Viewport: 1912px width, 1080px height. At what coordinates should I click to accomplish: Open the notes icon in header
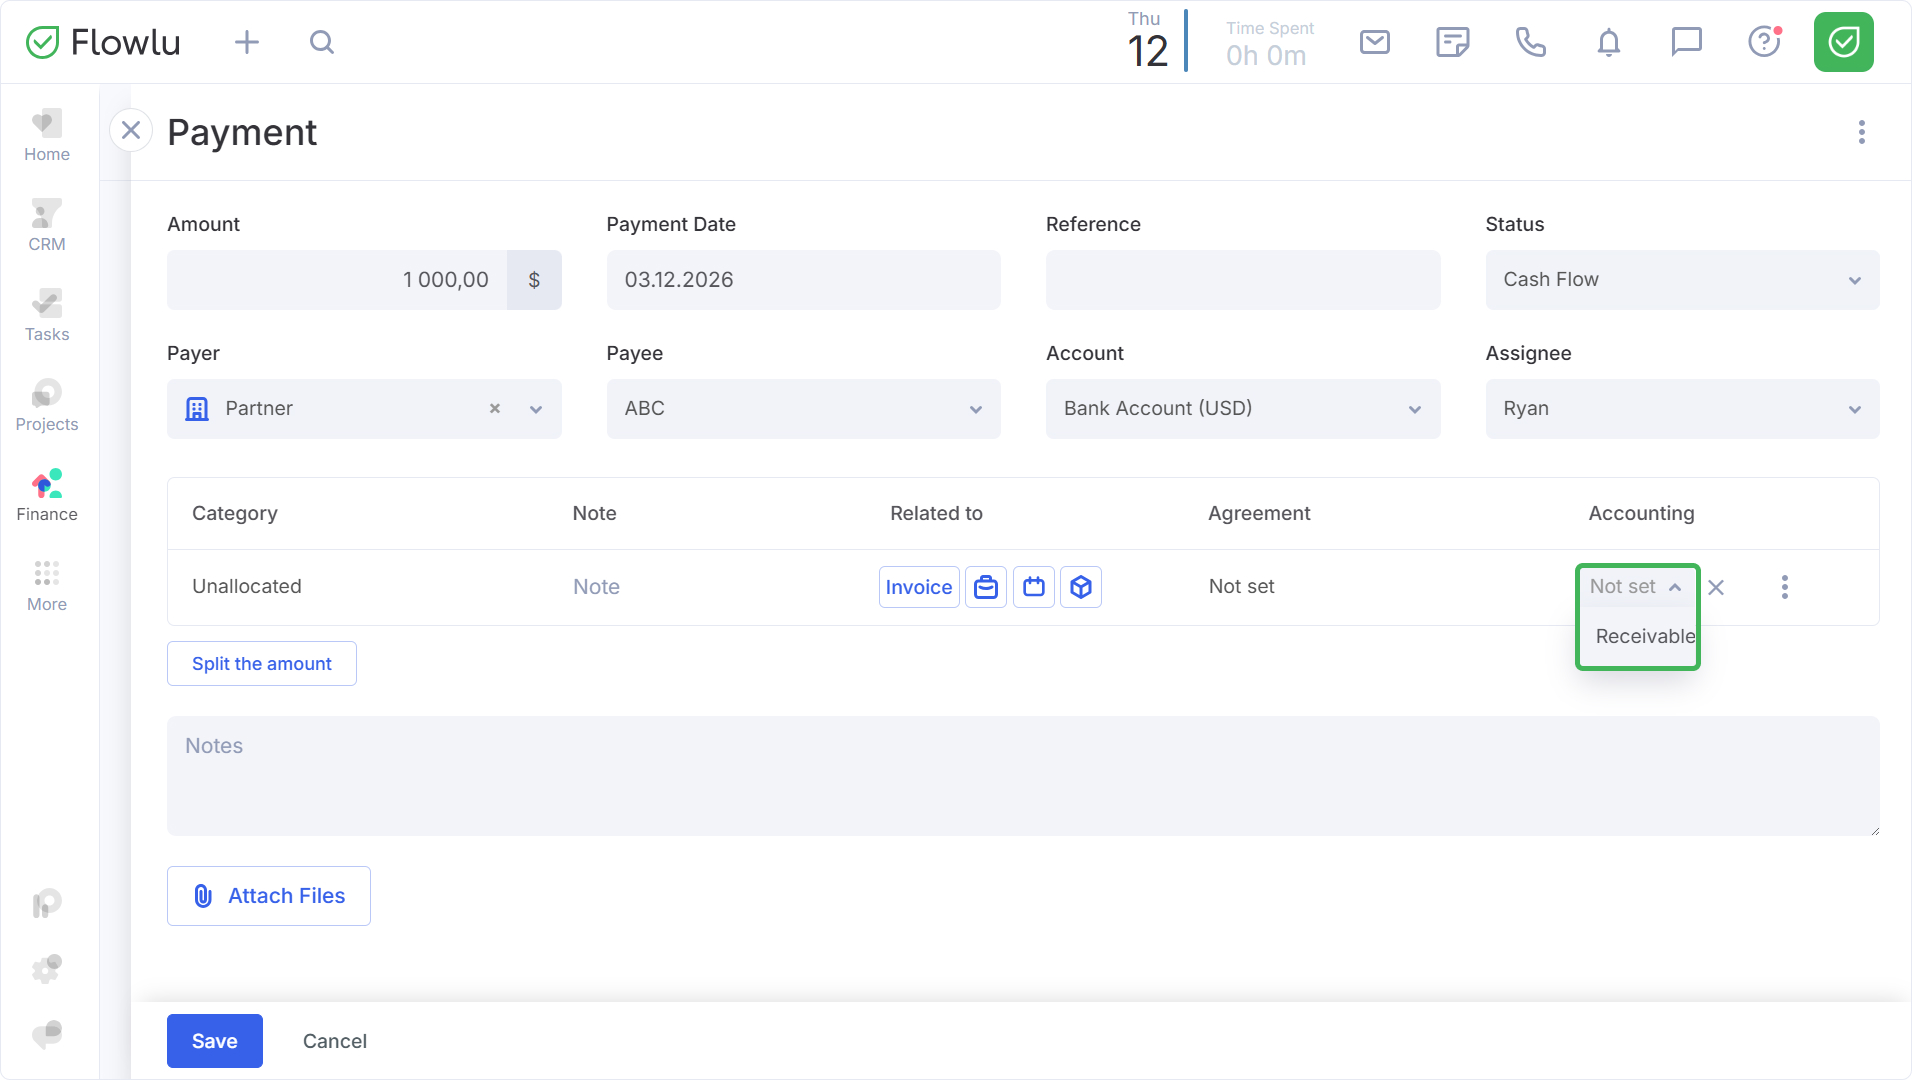(1452, 42)
